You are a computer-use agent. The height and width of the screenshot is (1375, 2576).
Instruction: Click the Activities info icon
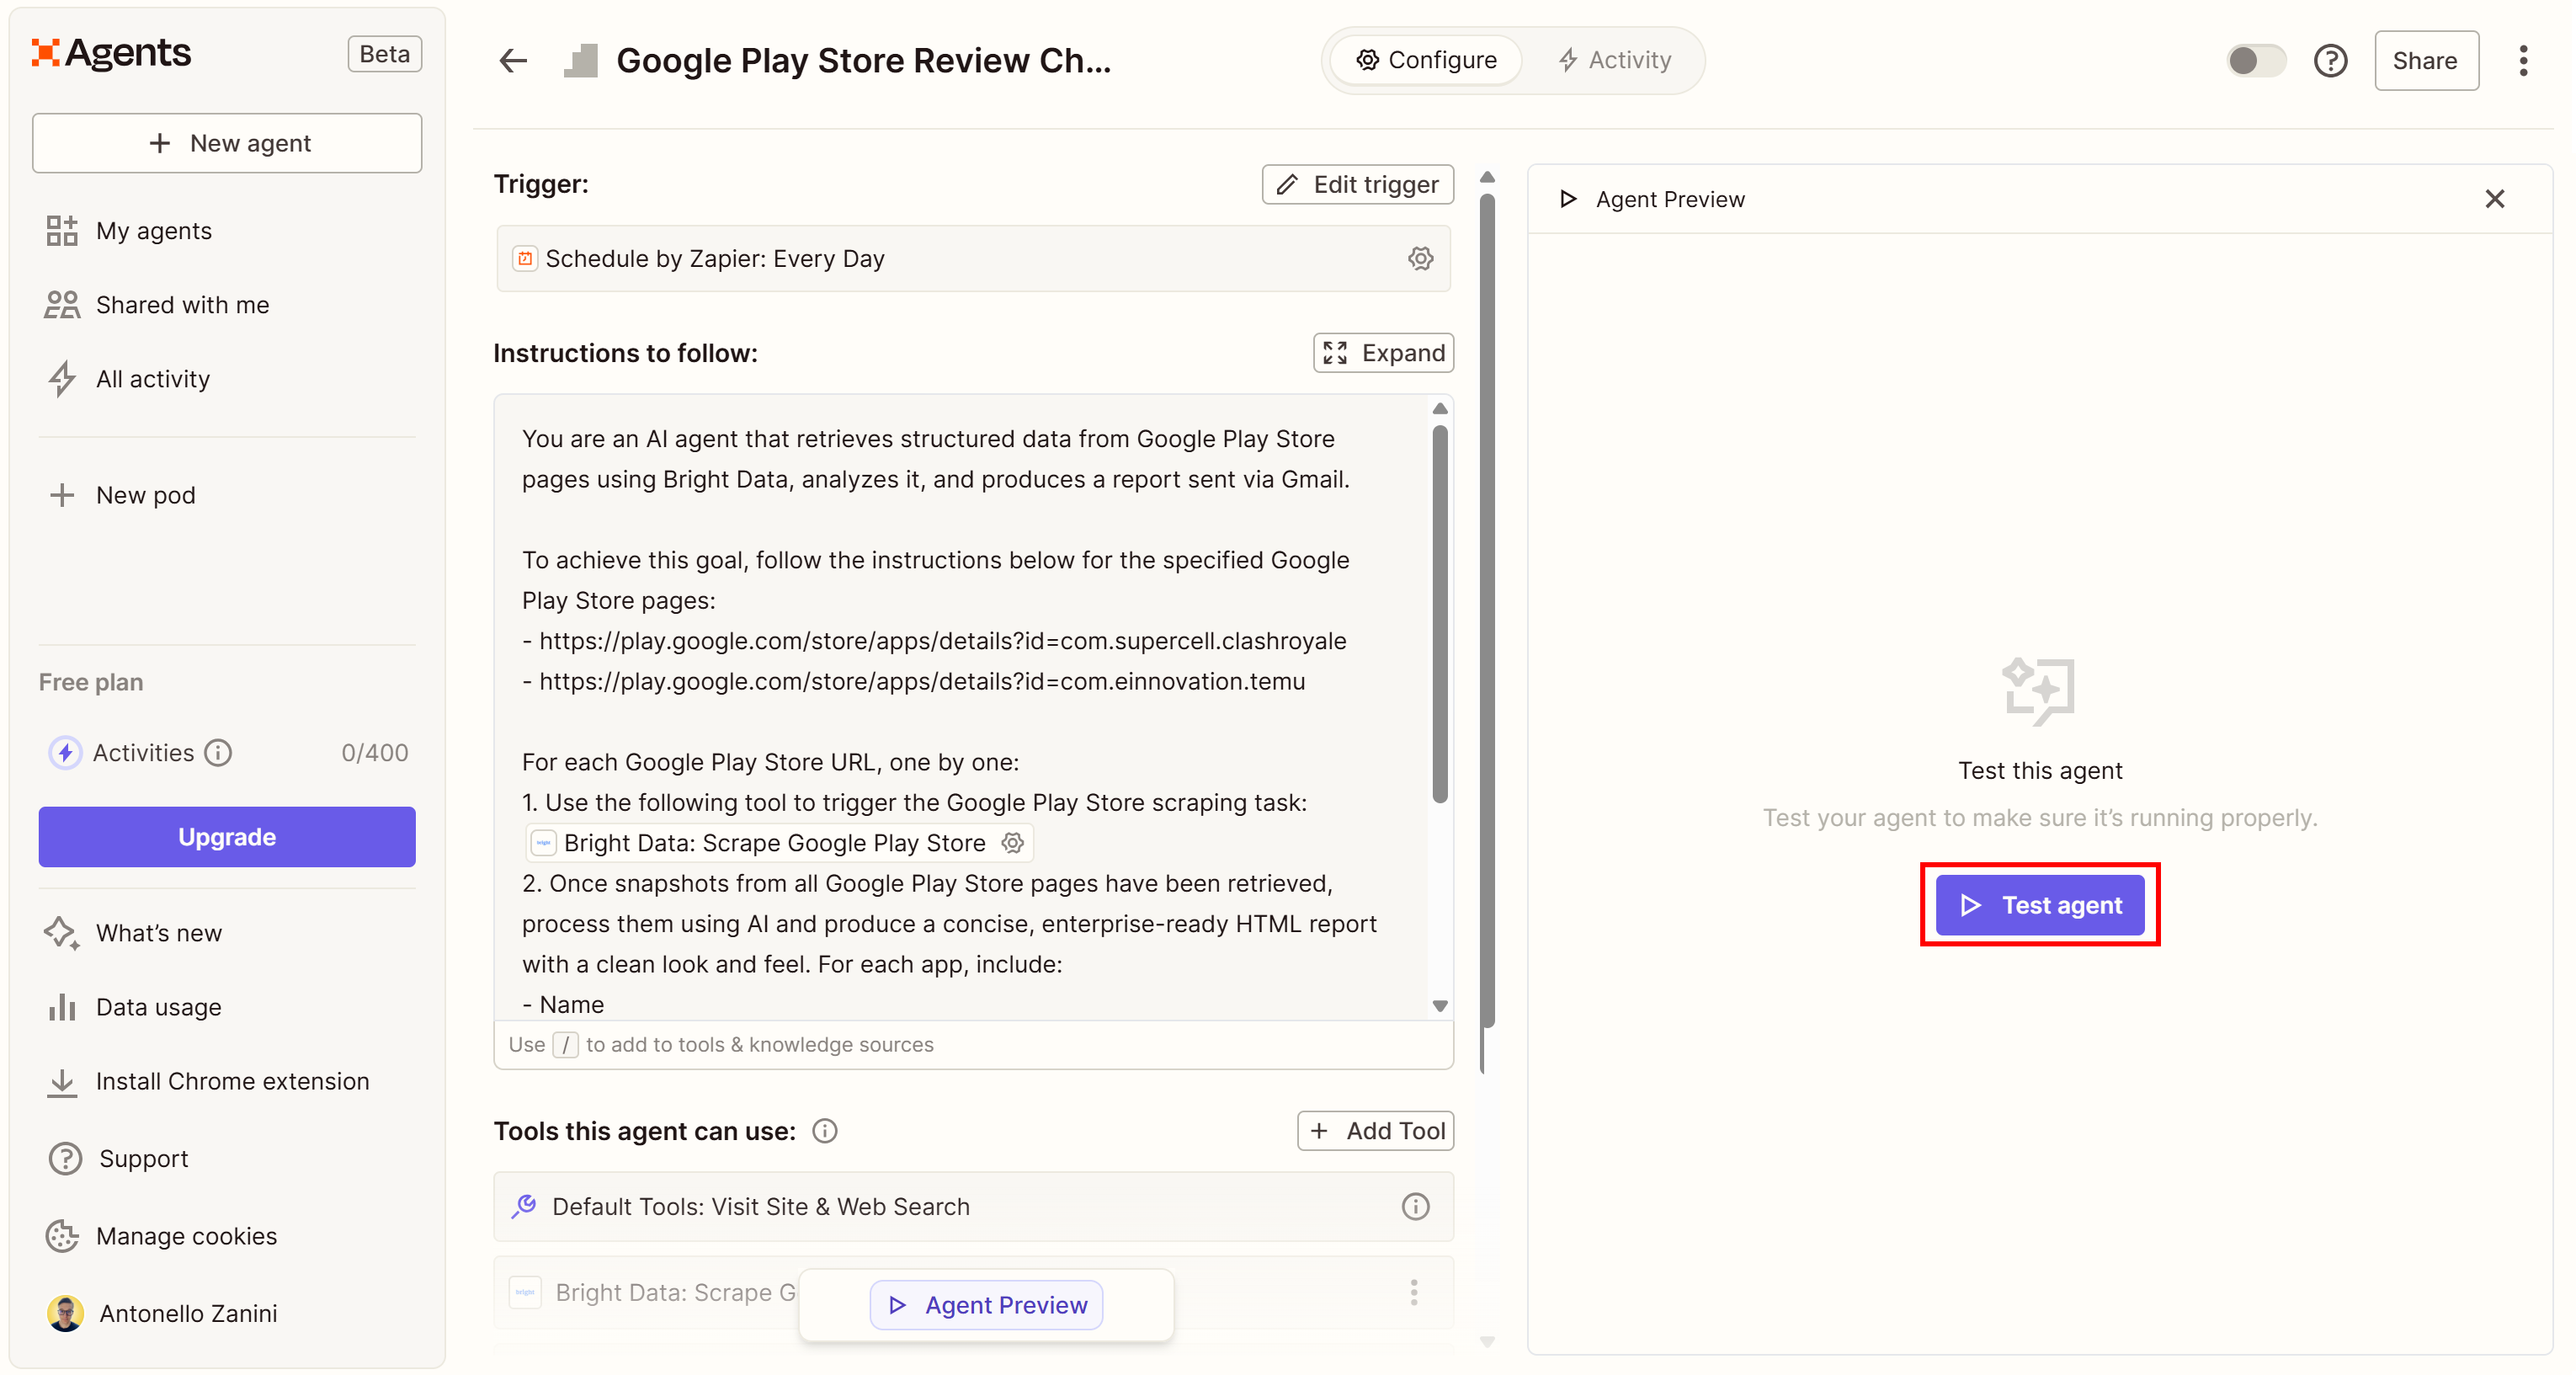click(218, 752)
